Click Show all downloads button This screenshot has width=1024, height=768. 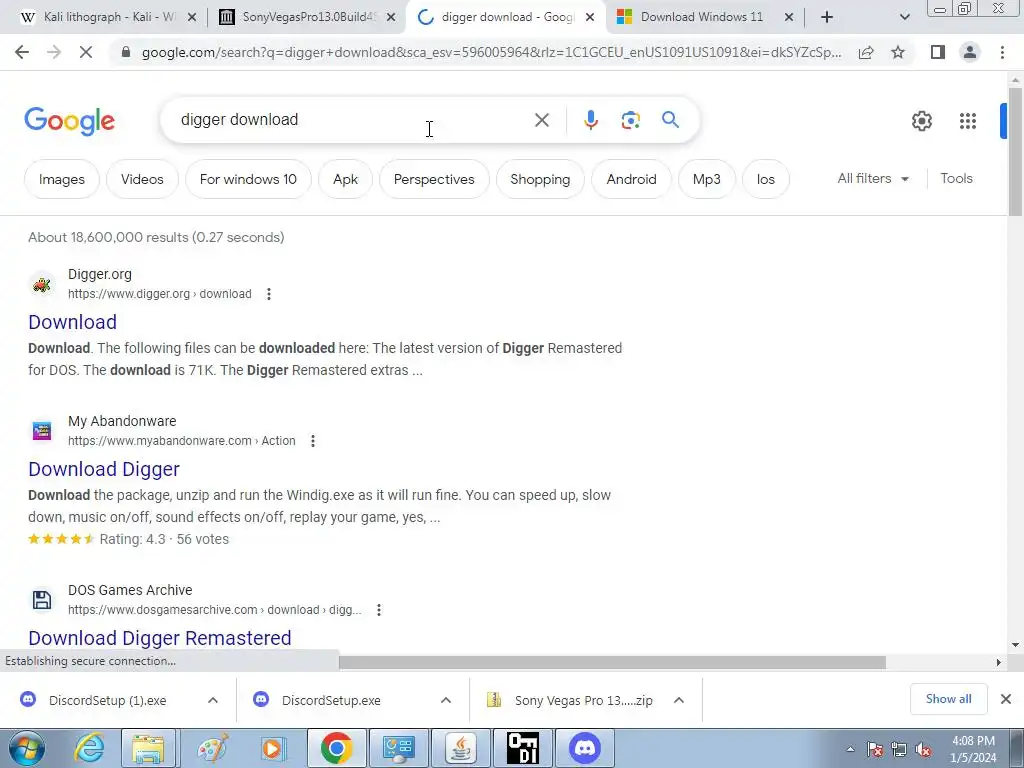948,699
